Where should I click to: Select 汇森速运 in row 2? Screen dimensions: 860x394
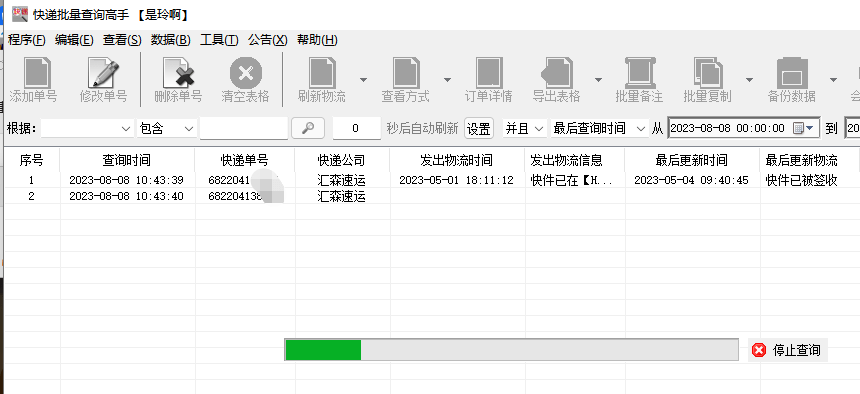(x=342, y=196)
